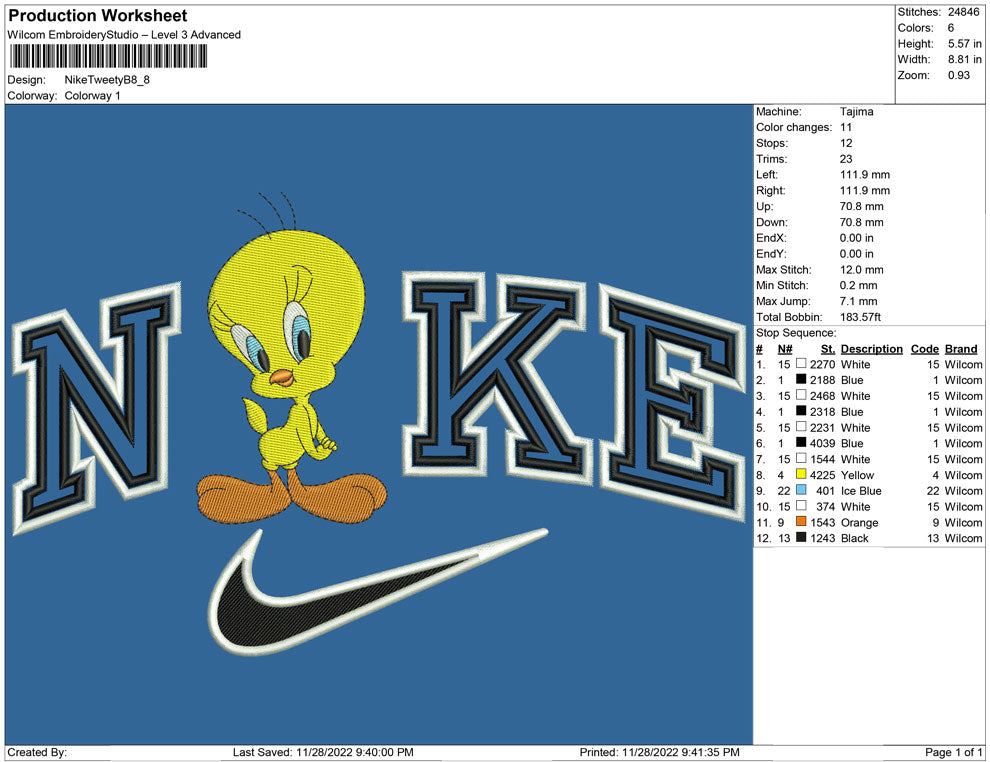Select the "Production Worksheet" heading
This screenshot has height=762, width=990.
(98, 16)
